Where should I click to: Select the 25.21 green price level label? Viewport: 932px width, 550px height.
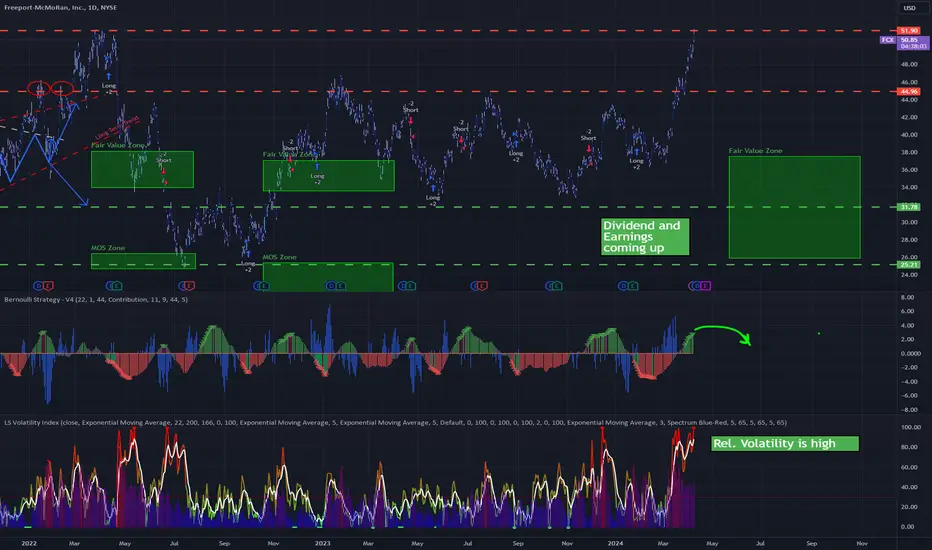909,265
